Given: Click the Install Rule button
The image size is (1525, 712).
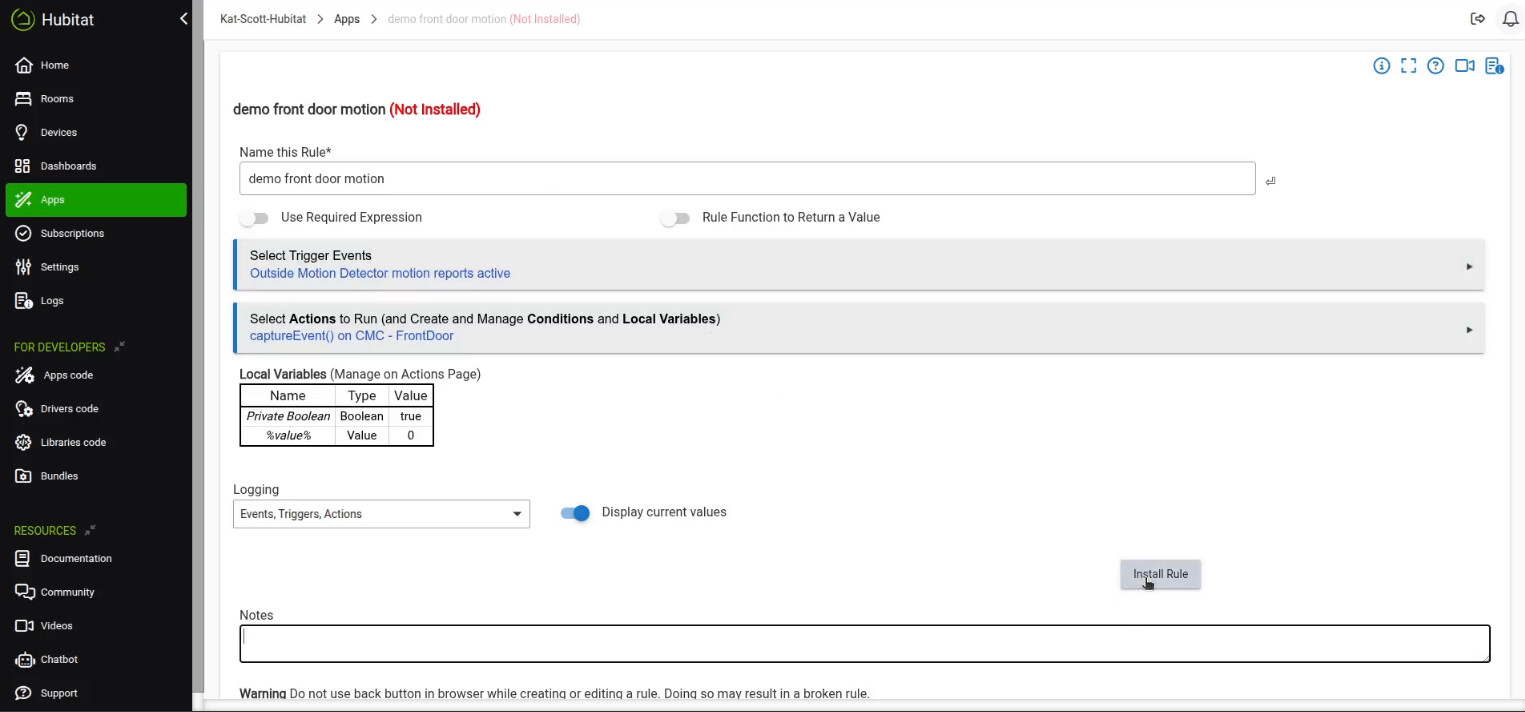Looking at the screenshot, I should click(1160, 574).
